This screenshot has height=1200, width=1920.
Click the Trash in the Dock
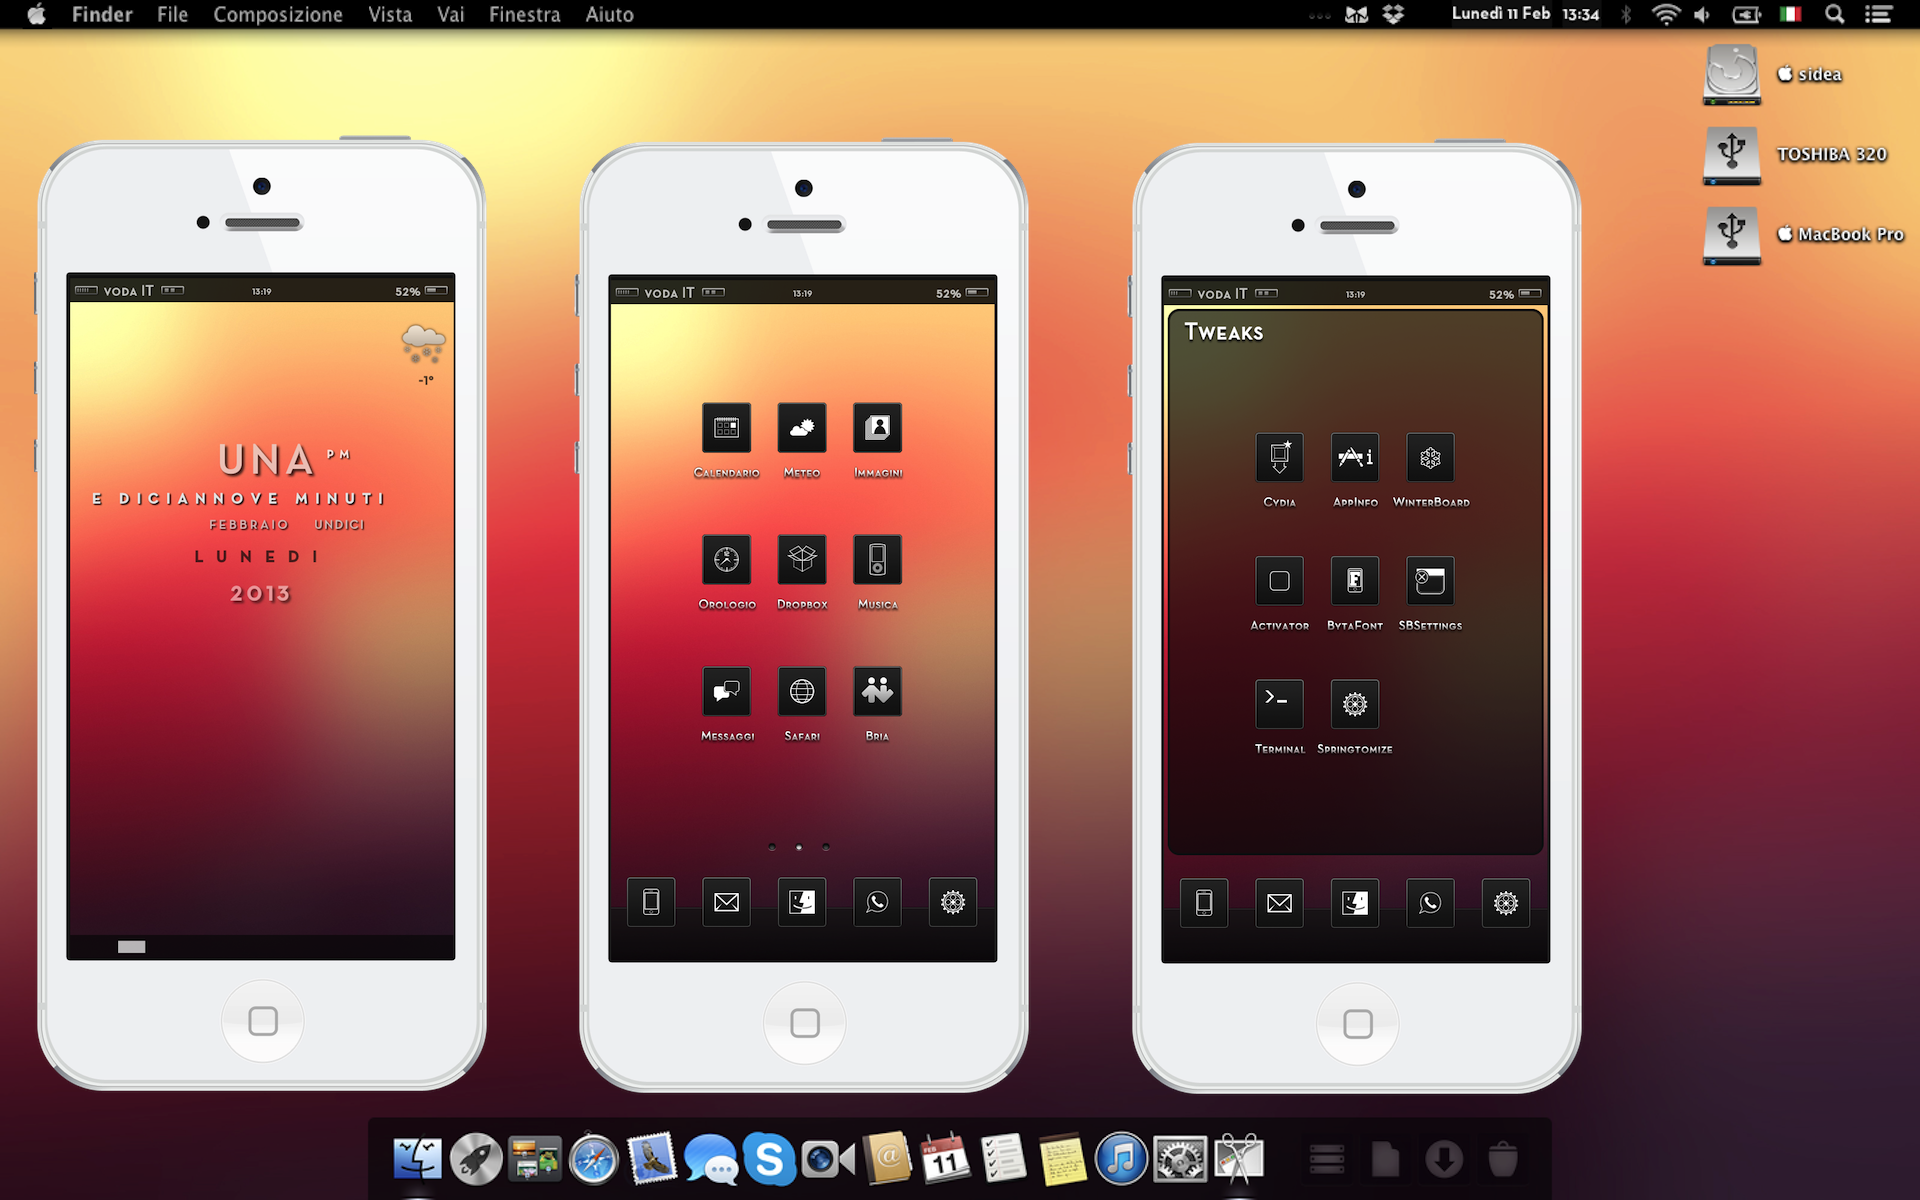click(x=1502, y=1160)
